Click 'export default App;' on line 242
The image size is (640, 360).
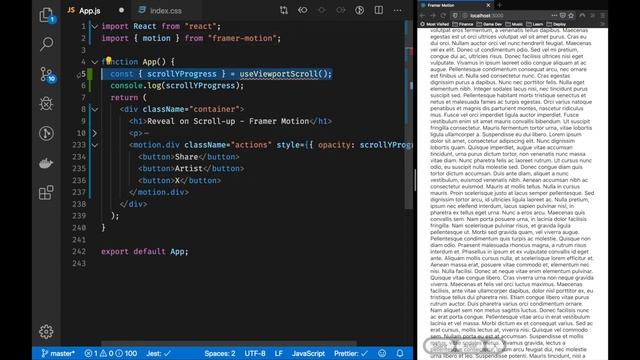(145, 251)
